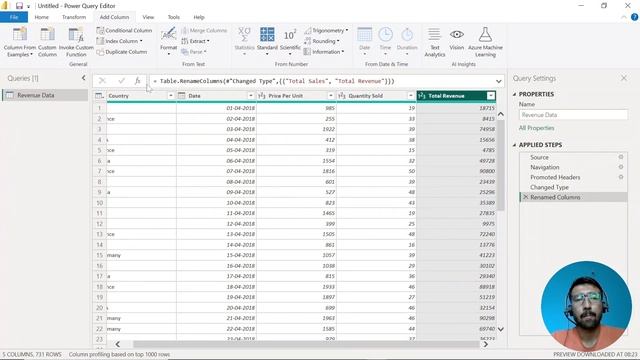This screenshot has width=640, height=360.
Task: Open the Country column filter dropdown
Action: pyautogui.click(x=171, y=96)
